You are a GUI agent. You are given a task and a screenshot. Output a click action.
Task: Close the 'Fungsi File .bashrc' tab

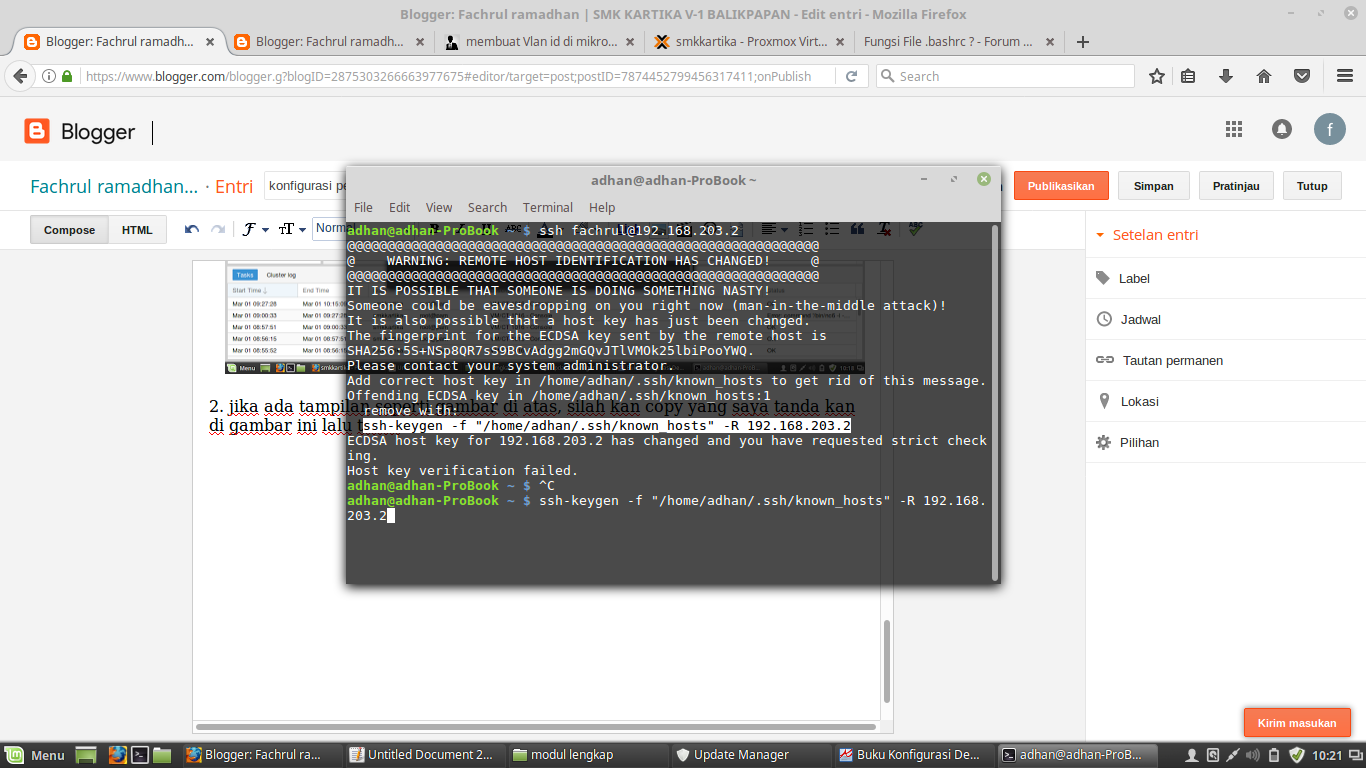[1050, 42]
